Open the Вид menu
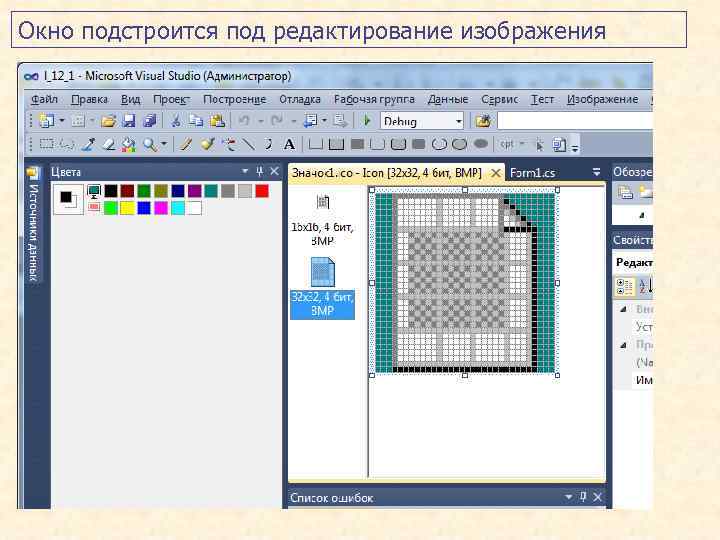 (x=130, y=99)
